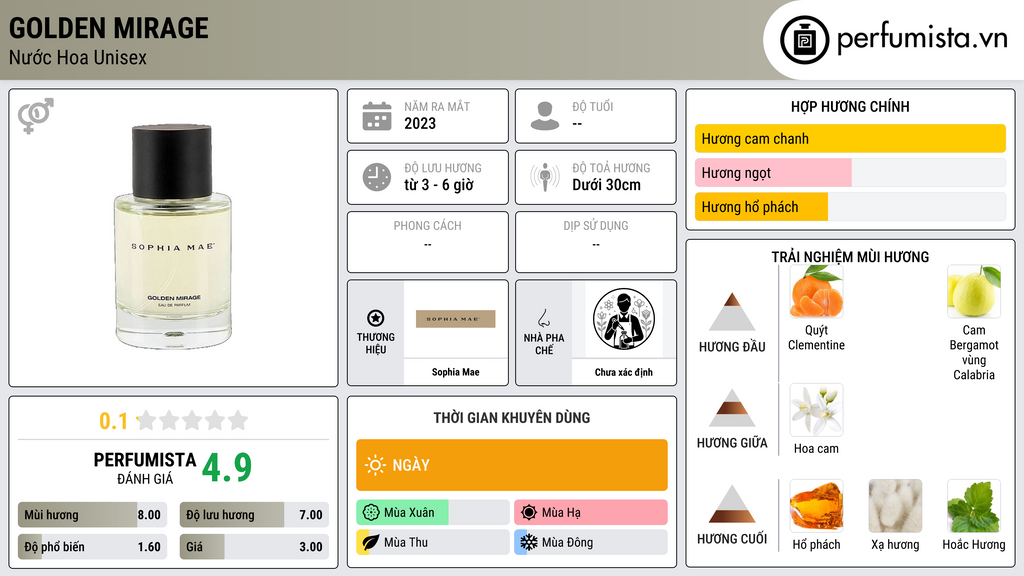This screenshot has width=1024, height=576.
Task: Select the Mùa Hạ season bar
Action: pyautogui.click(x=591, y=512)
